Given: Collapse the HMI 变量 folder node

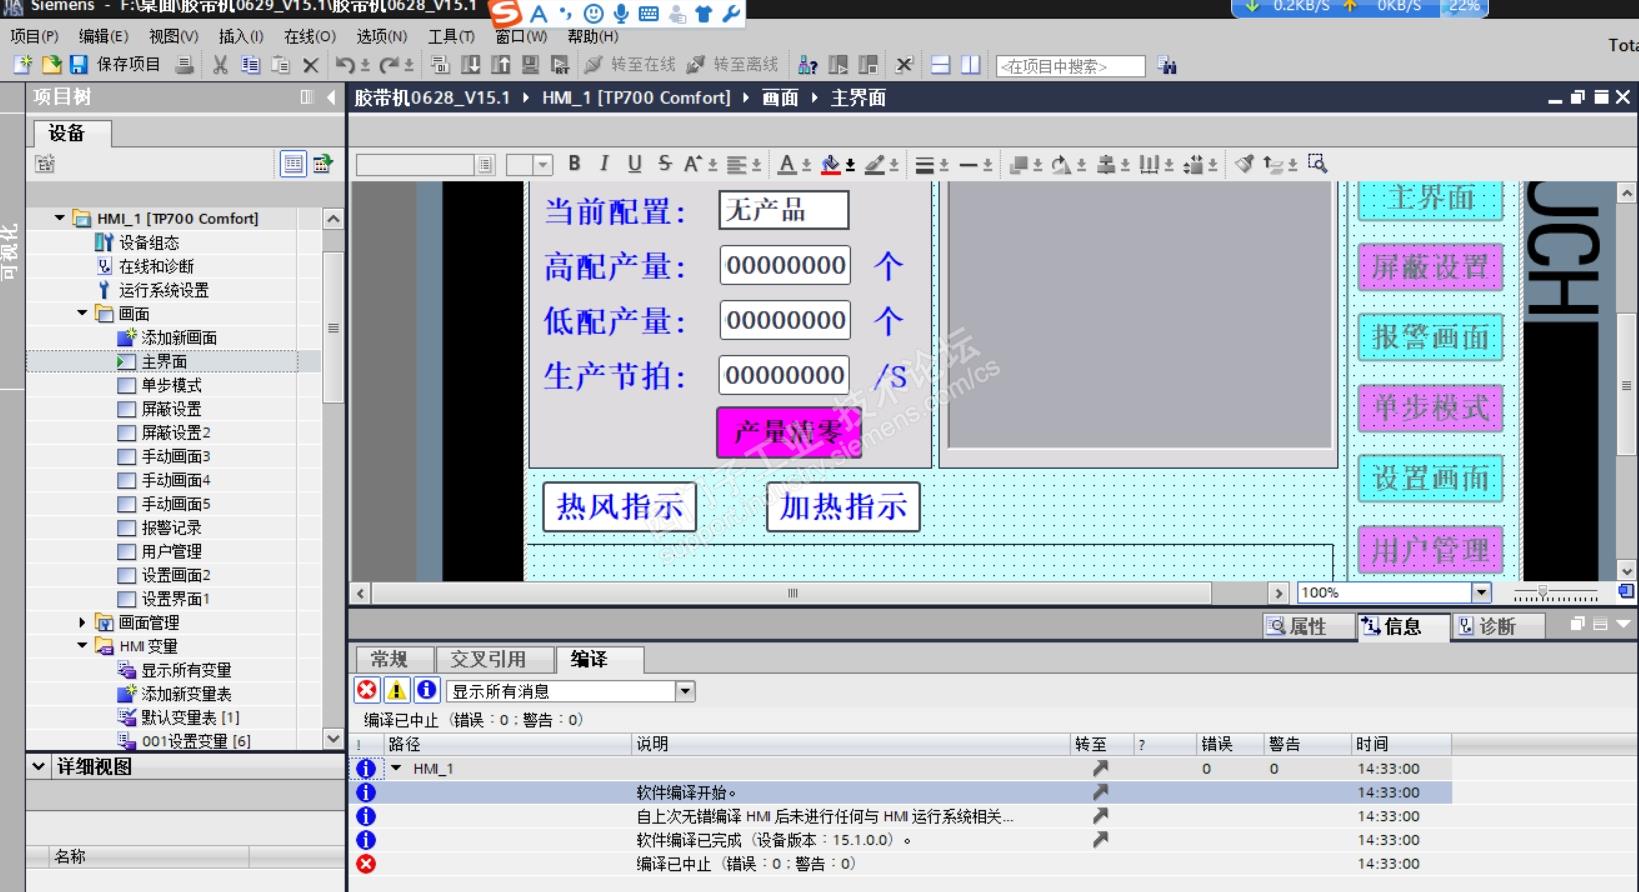Looking at the screenshot, I should pos(82,646).
